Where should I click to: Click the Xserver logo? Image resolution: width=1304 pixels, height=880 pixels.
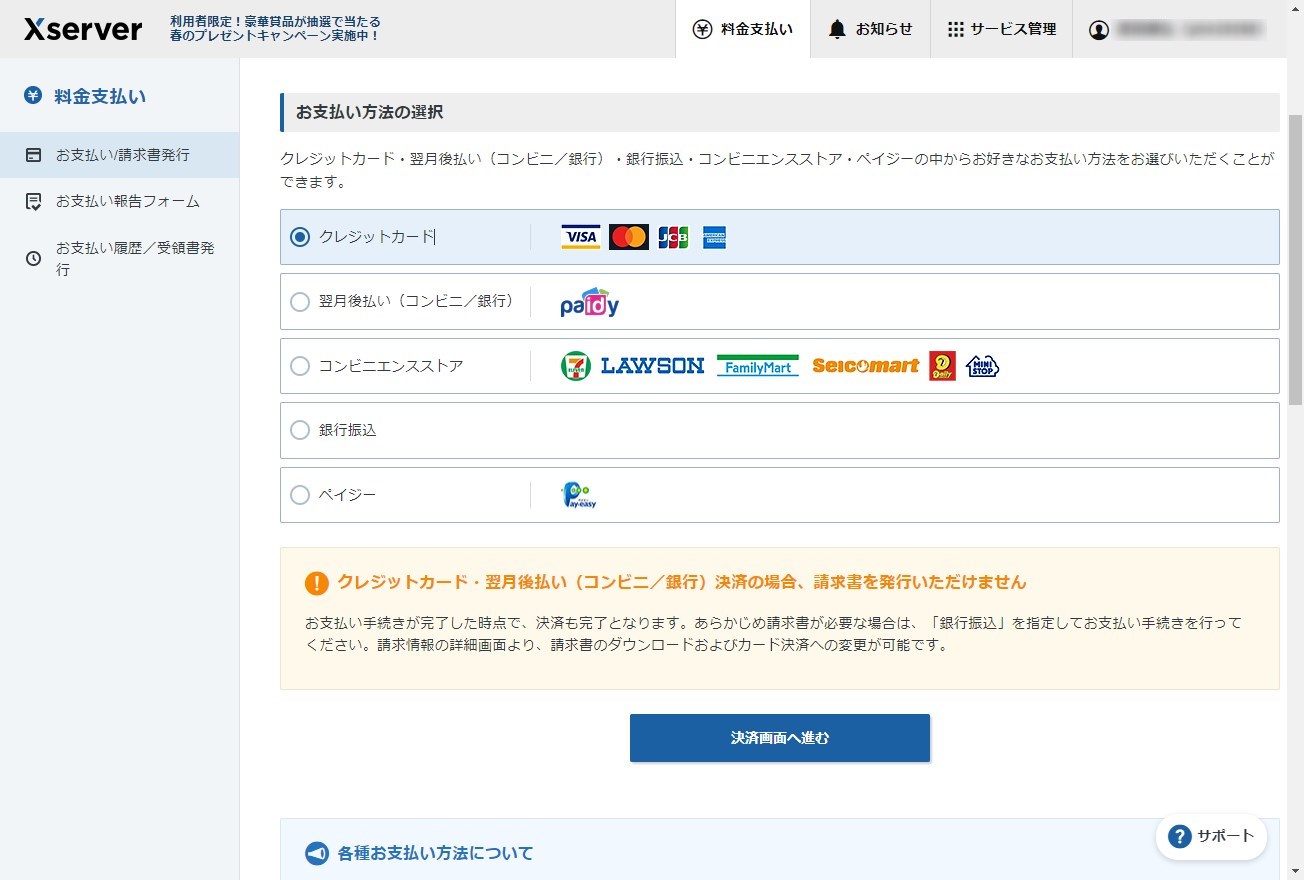point(82,29)
